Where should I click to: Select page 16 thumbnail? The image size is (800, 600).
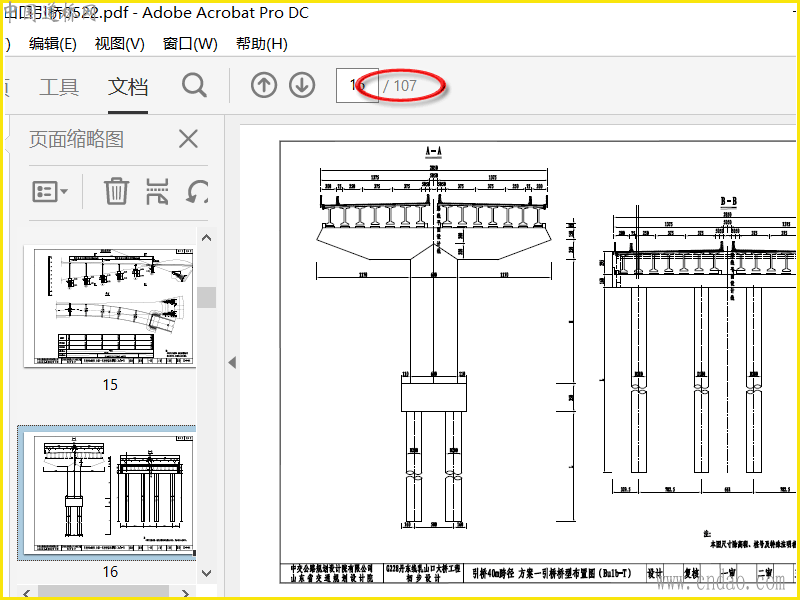pyautogui.click(x=110, y=493)
